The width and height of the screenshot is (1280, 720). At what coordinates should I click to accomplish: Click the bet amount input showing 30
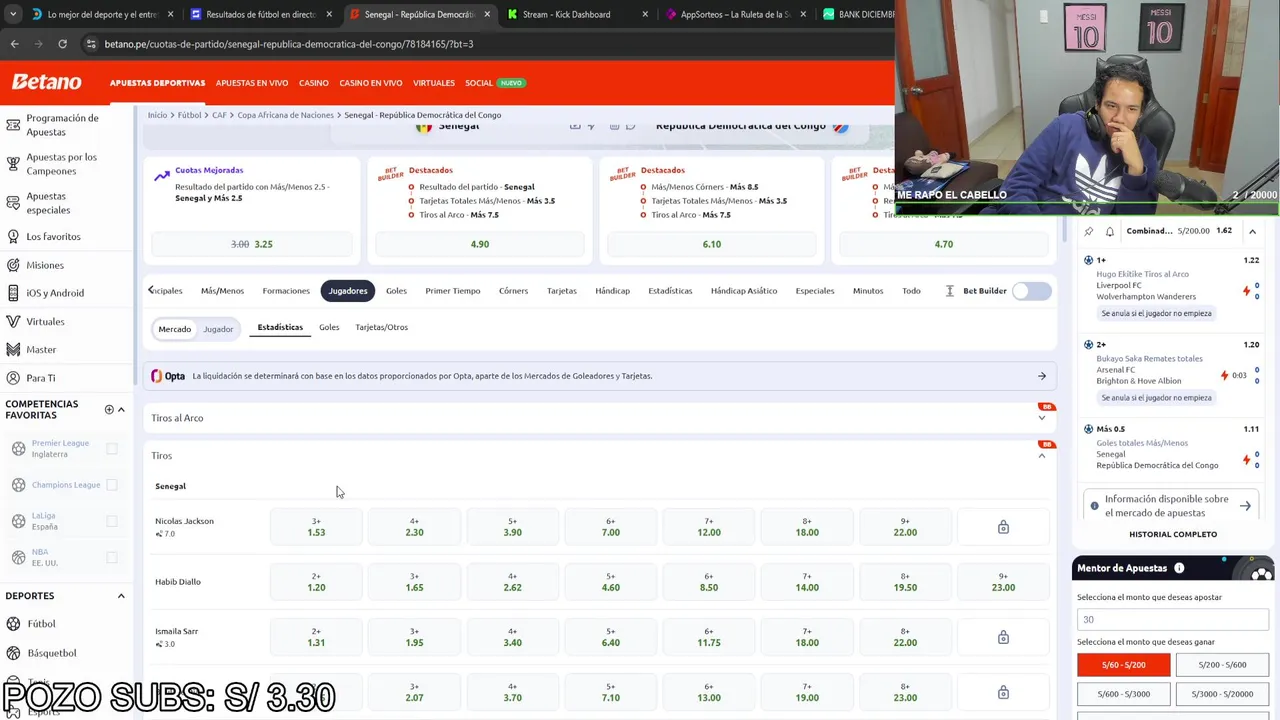pos(1173,619)
